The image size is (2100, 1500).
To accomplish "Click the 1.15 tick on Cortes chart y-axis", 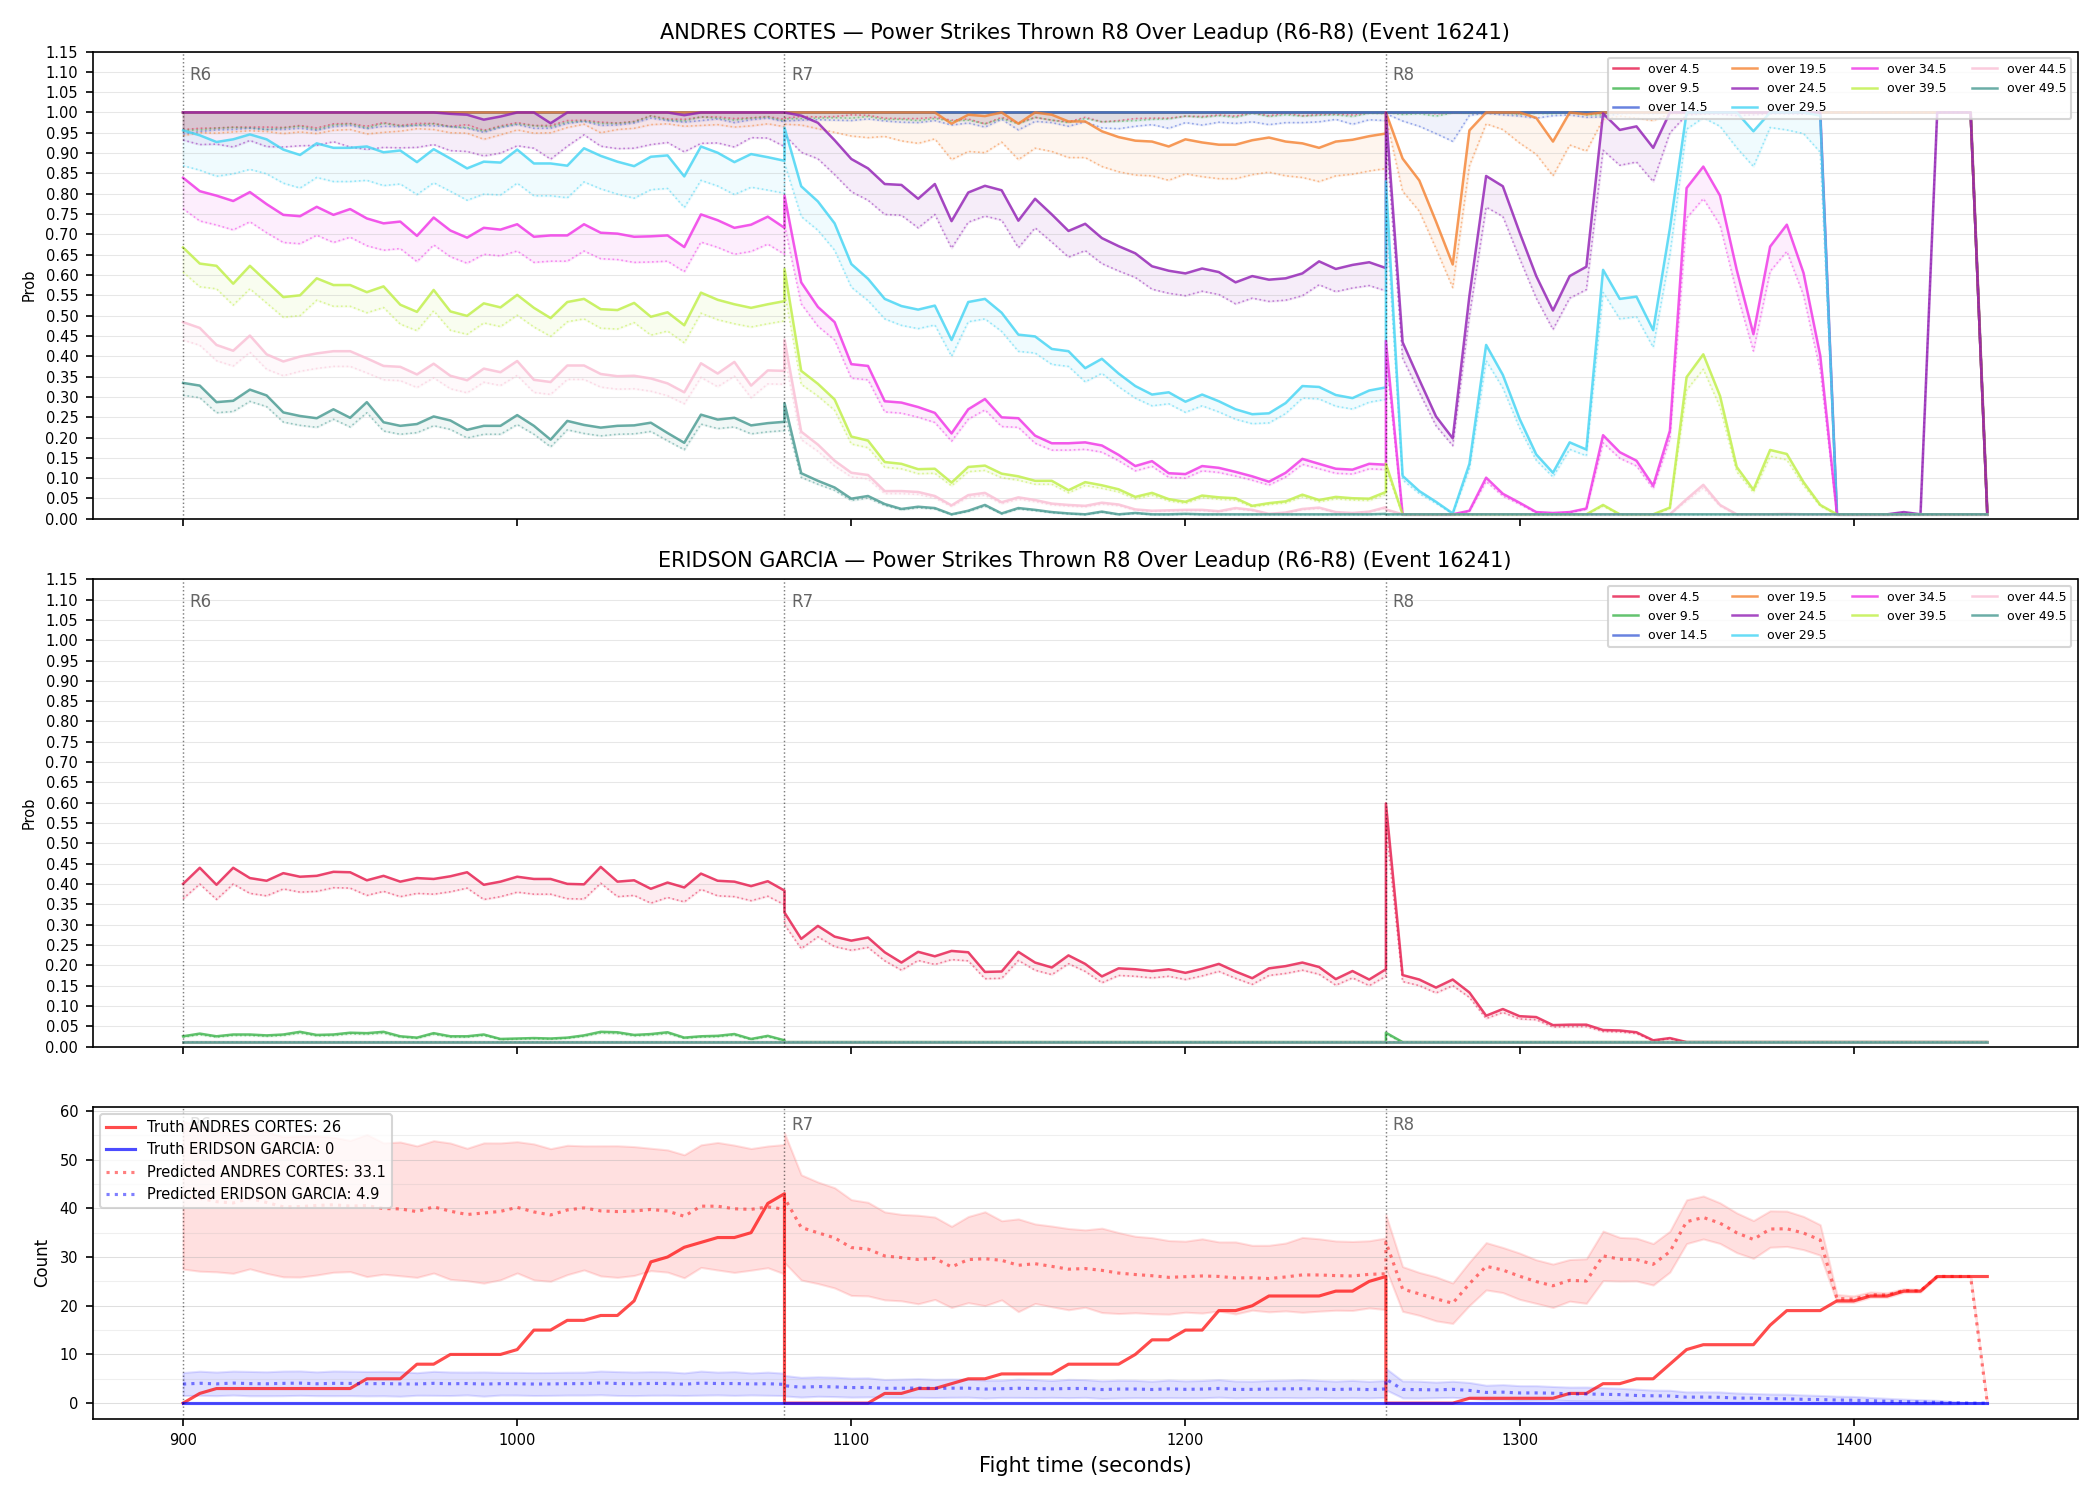I will 61,52.
